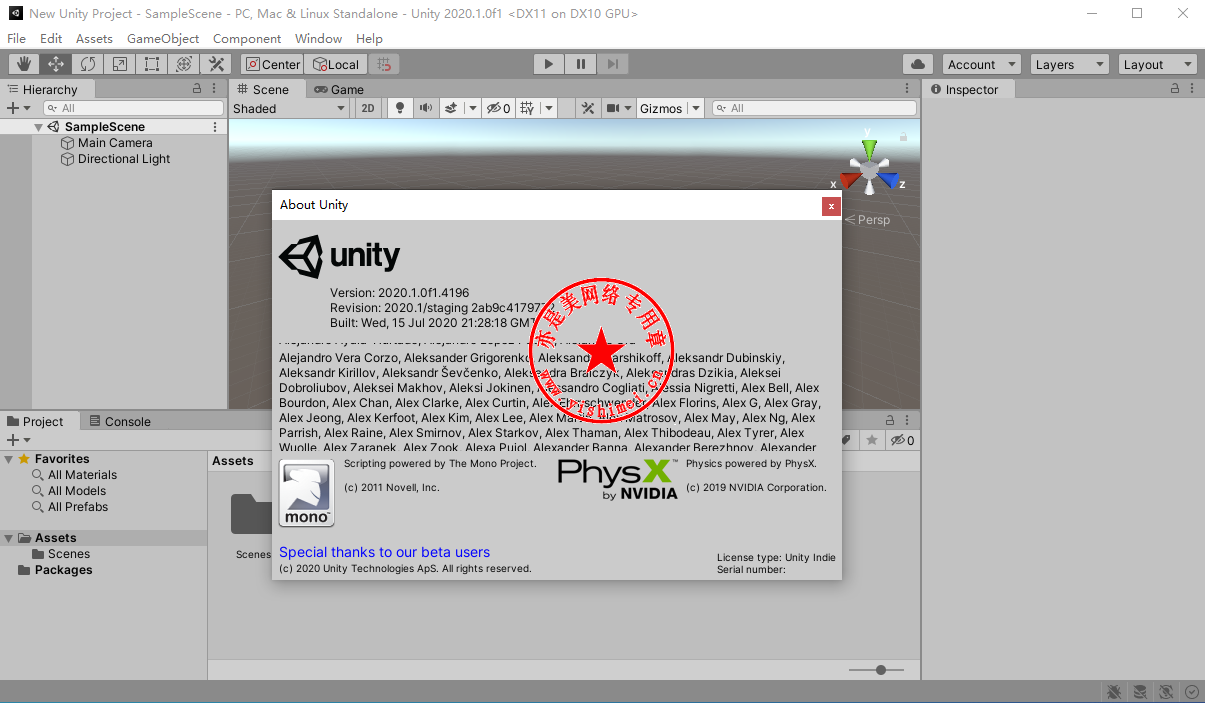Toggle scene audio speaker
The height and width of the screenshot is (703, 1205).
click(x=426, y=108)
